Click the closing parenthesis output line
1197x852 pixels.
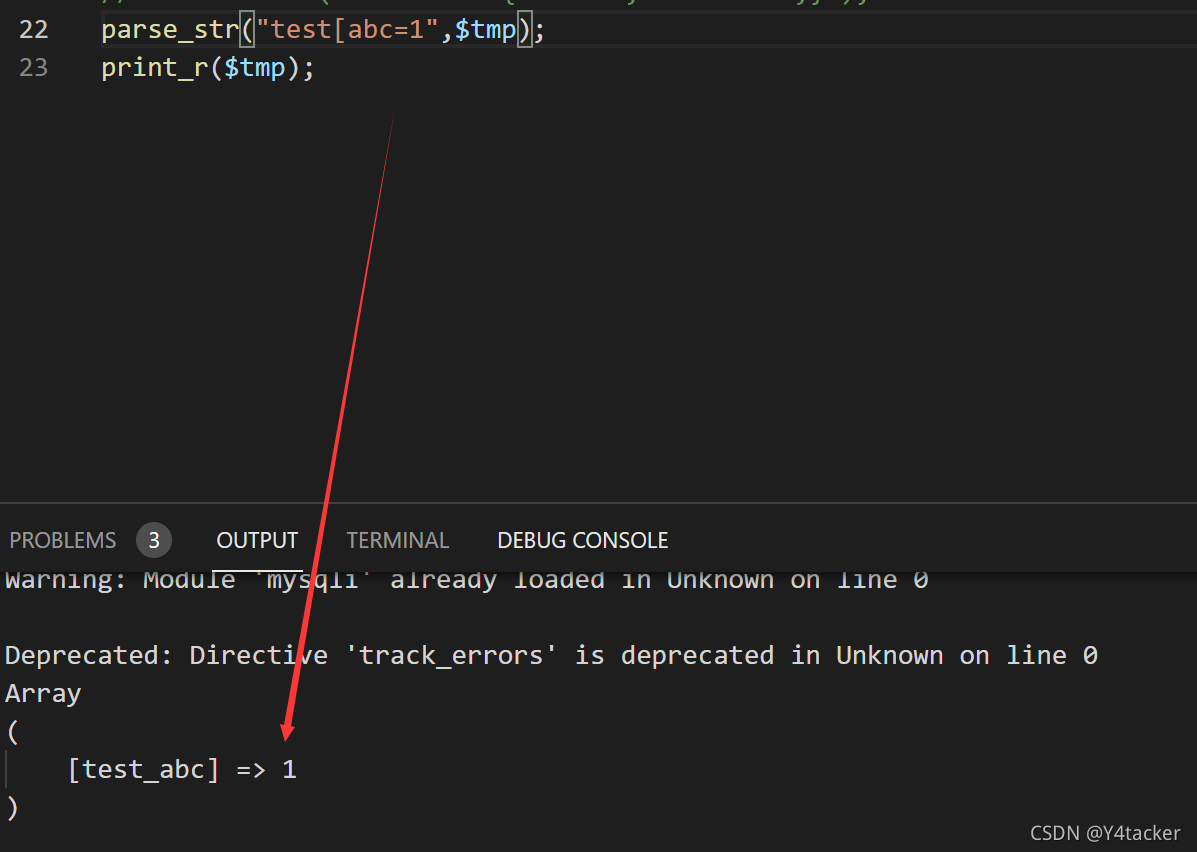[x=12, y=808]
